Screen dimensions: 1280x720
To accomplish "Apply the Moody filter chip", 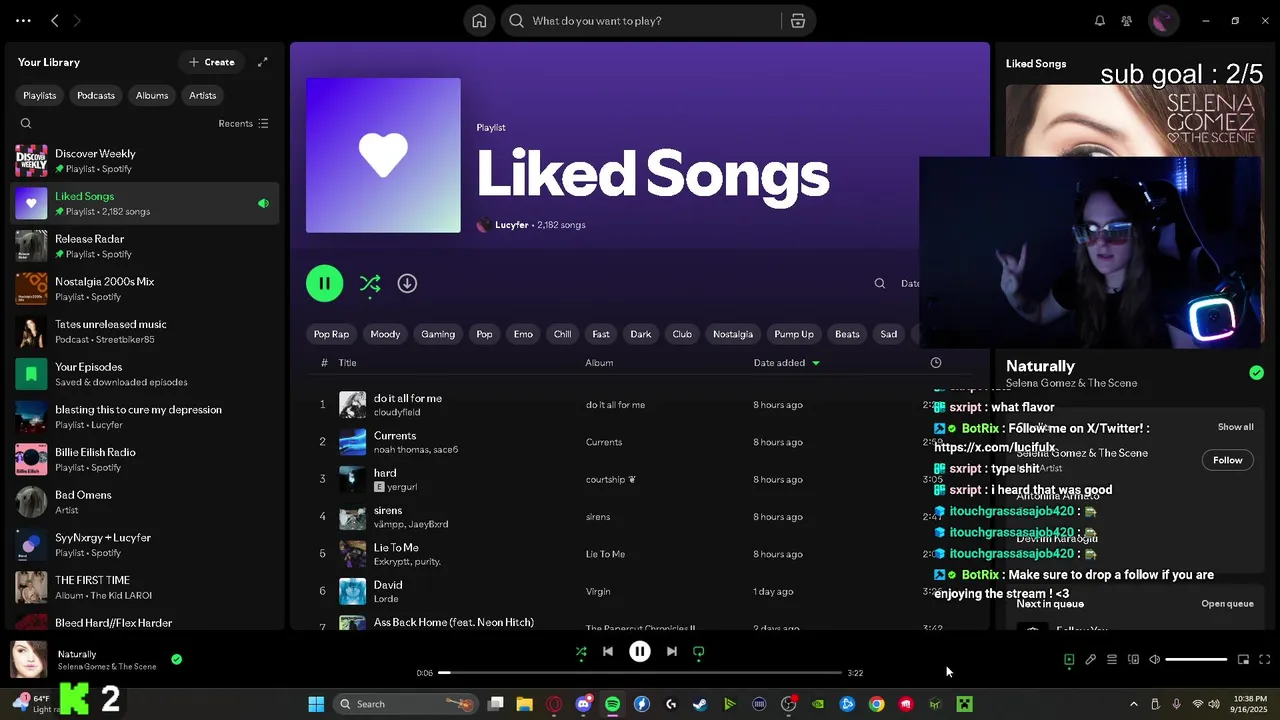I will 385,334.
